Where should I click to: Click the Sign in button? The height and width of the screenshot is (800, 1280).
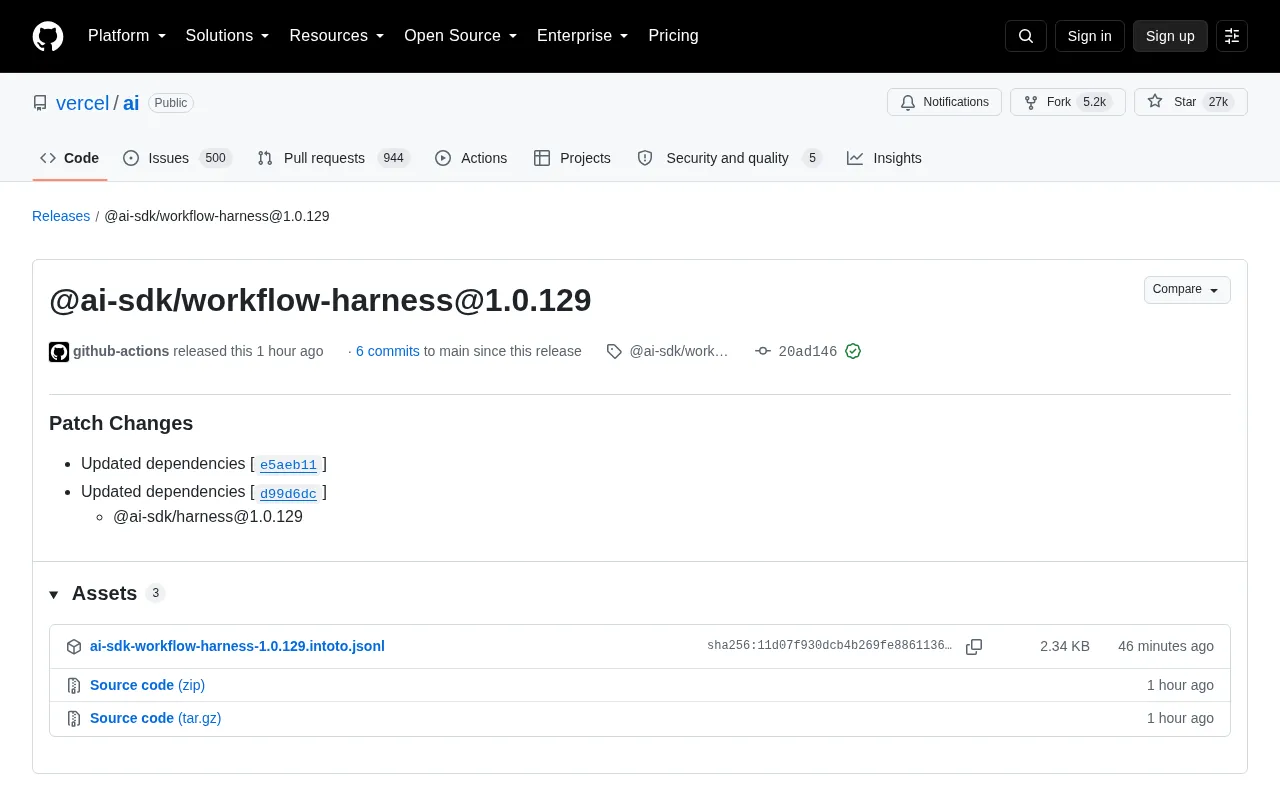1089,36
